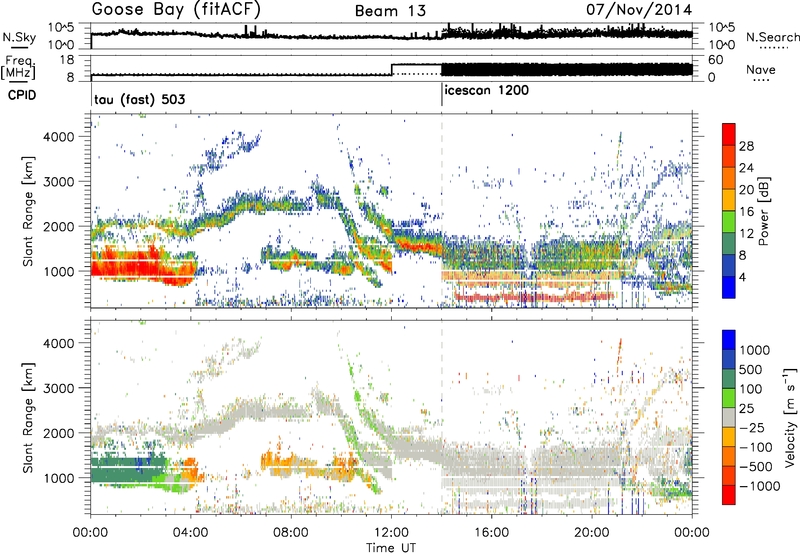Click the 'Time UT' axis label
The image size is (800, 554).
(391, 547)
